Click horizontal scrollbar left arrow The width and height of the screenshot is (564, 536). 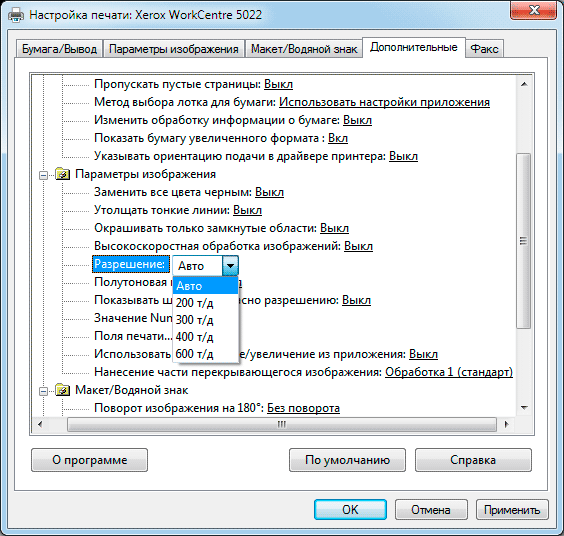coord(40,424)
